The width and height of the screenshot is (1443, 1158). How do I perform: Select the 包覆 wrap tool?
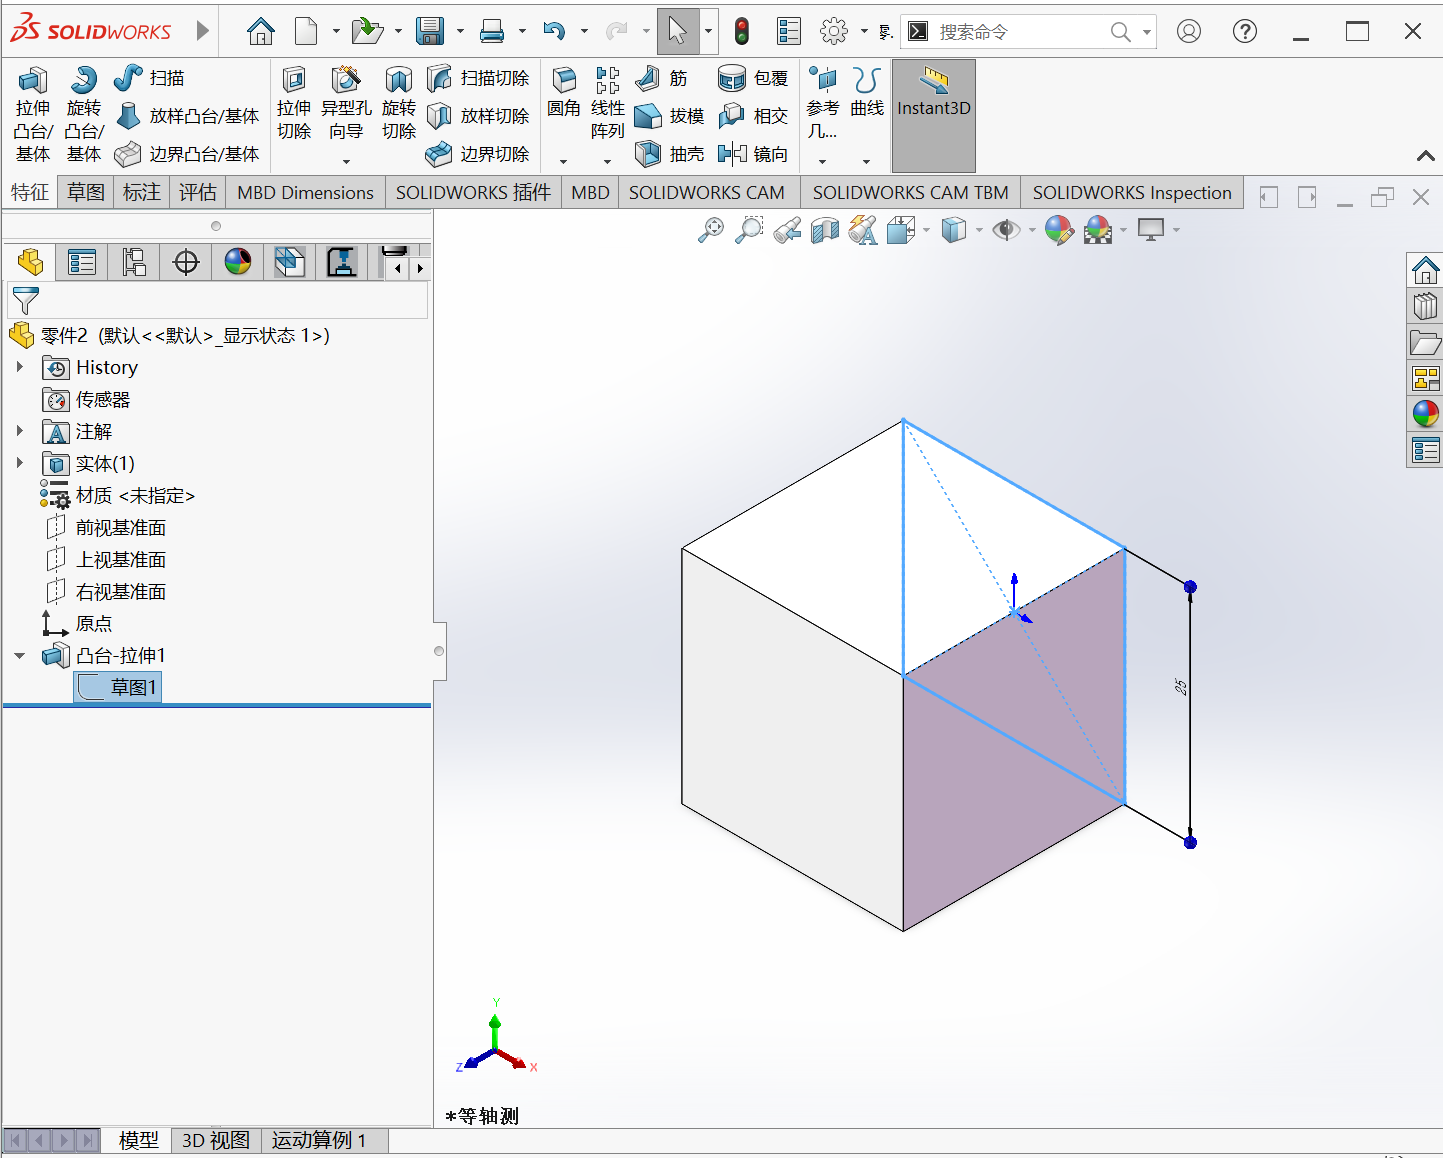click(753, 78)
